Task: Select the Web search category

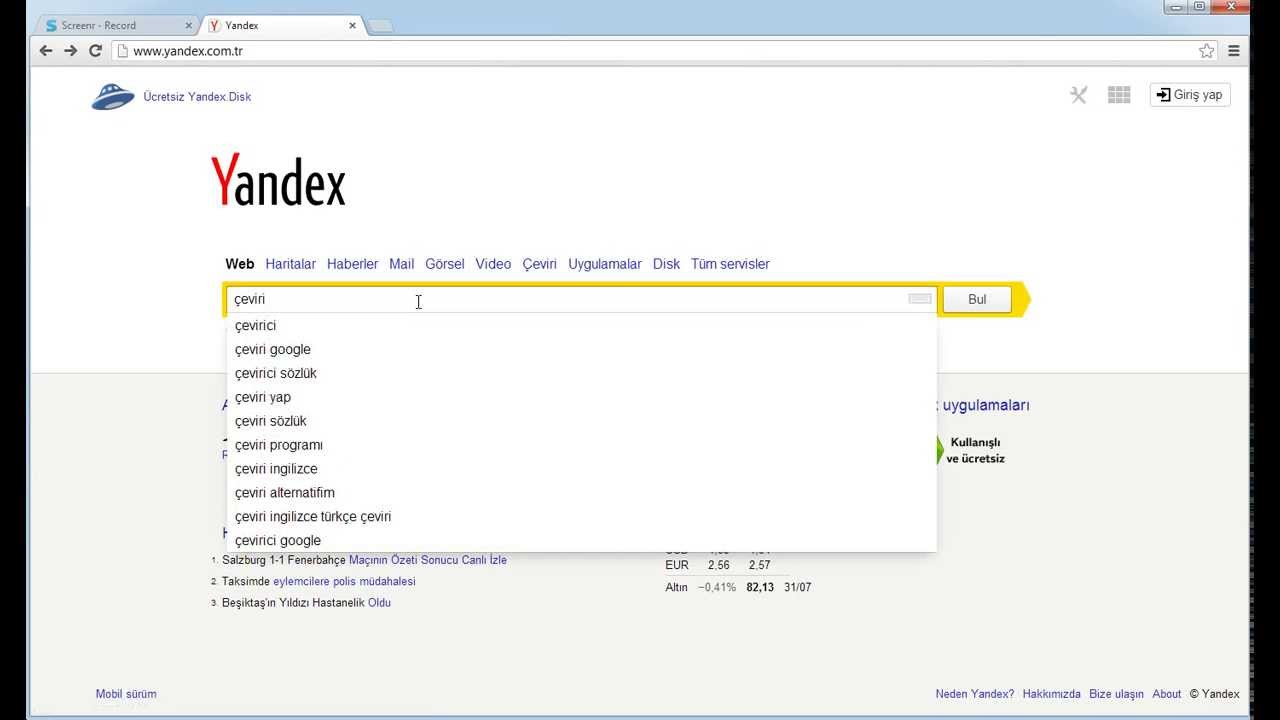Action: click(x=240, y=264)
